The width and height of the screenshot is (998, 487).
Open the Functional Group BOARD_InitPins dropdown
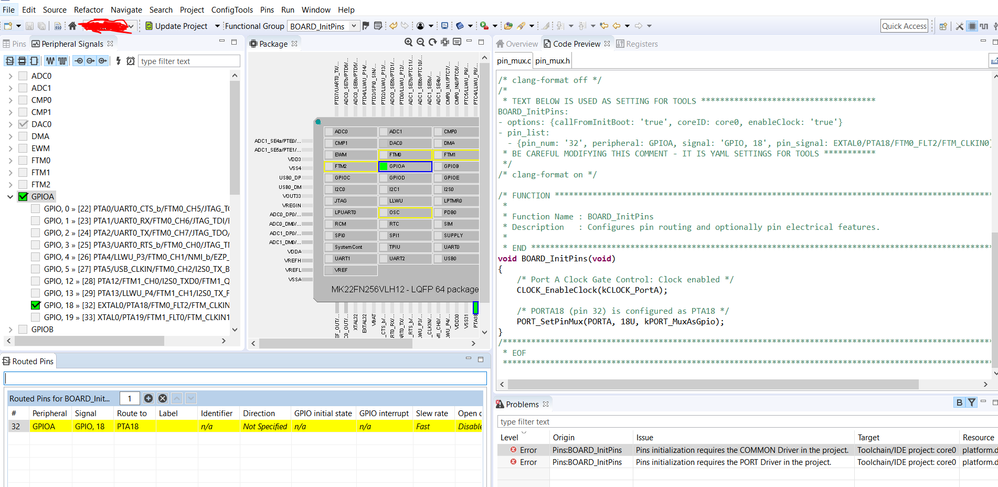click(353, 26)
